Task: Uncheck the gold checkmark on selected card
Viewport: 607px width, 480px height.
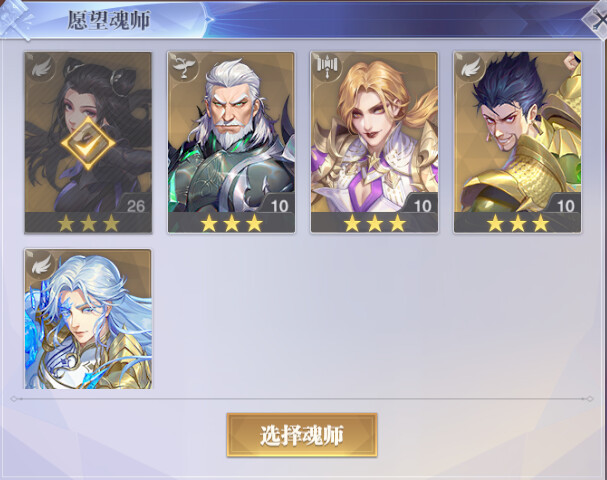Action: pyautogui.click(x=88, y=144)
